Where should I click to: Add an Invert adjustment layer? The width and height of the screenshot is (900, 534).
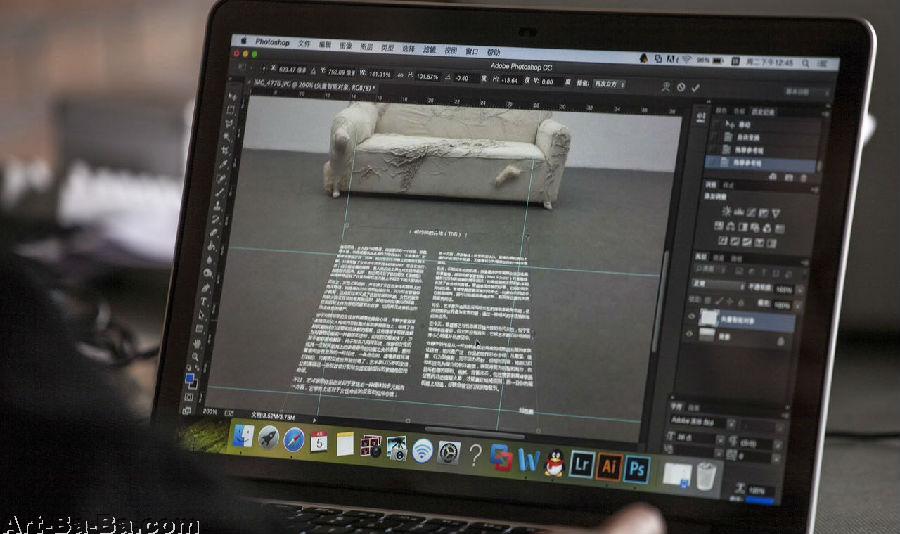723,241
